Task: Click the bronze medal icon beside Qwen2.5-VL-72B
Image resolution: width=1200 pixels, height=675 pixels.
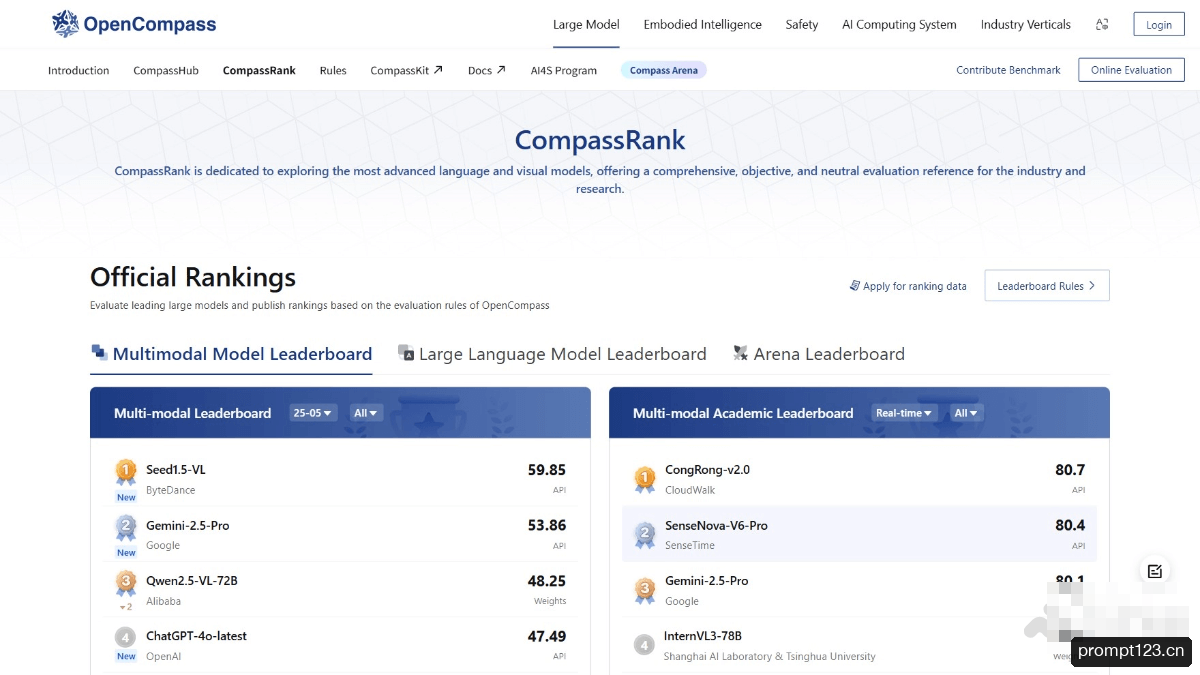Action: tap(126, 583)
